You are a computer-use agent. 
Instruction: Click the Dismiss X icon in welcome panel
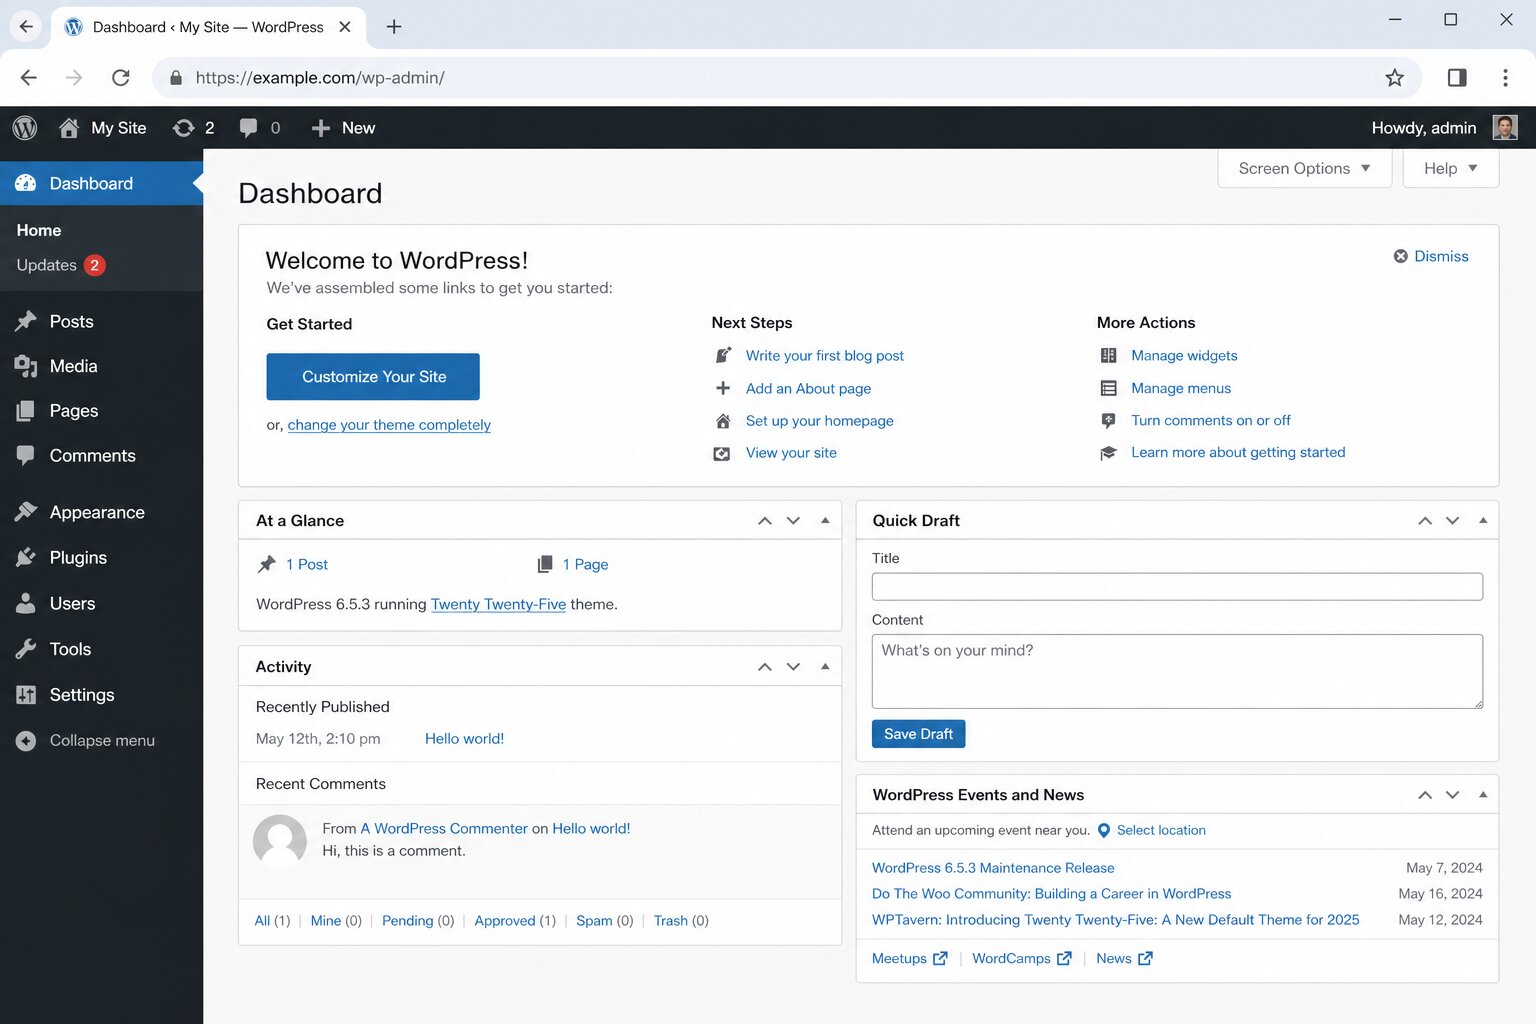coord(1401,256)
